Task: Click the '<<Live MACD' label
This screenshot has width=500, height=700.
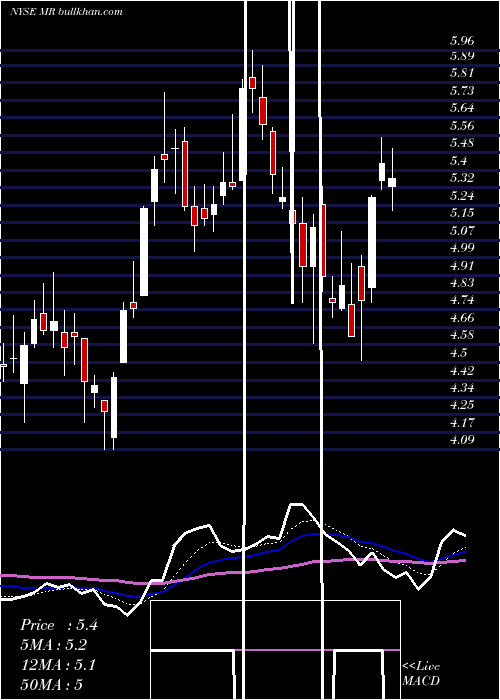Action: (421, 674)
